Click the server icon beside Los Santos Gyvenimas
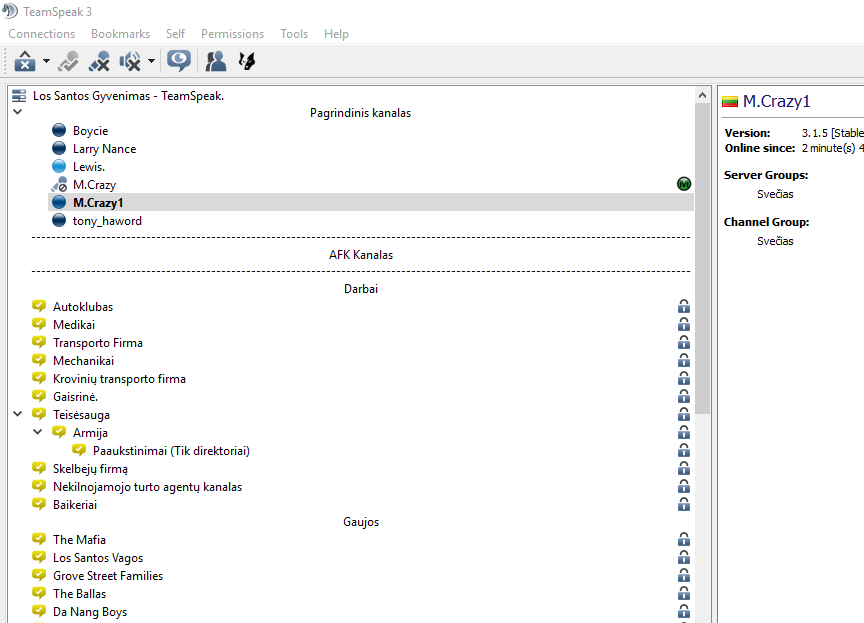The width and height of the screenshot is (864, 623). pos(19,96)
